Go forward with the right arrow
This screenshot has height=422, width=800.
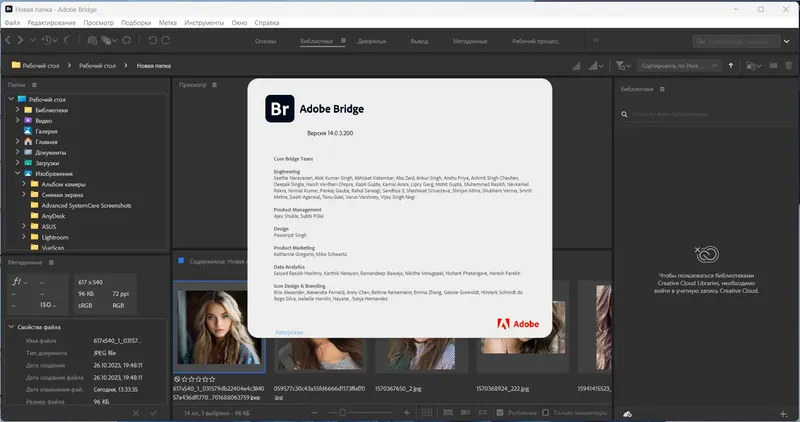(x=20, y=40)
